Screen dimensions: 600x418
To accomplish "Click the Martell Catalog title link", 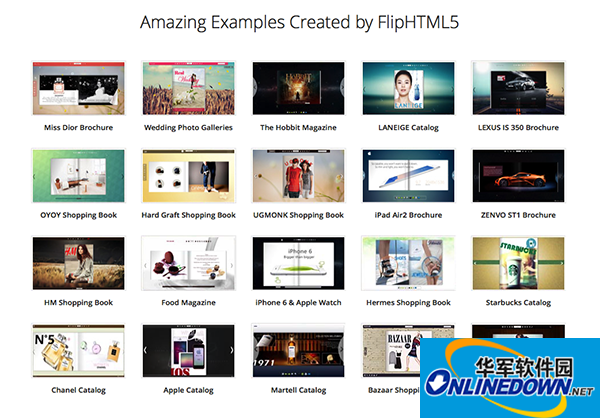I will click(x=298, y=390).
